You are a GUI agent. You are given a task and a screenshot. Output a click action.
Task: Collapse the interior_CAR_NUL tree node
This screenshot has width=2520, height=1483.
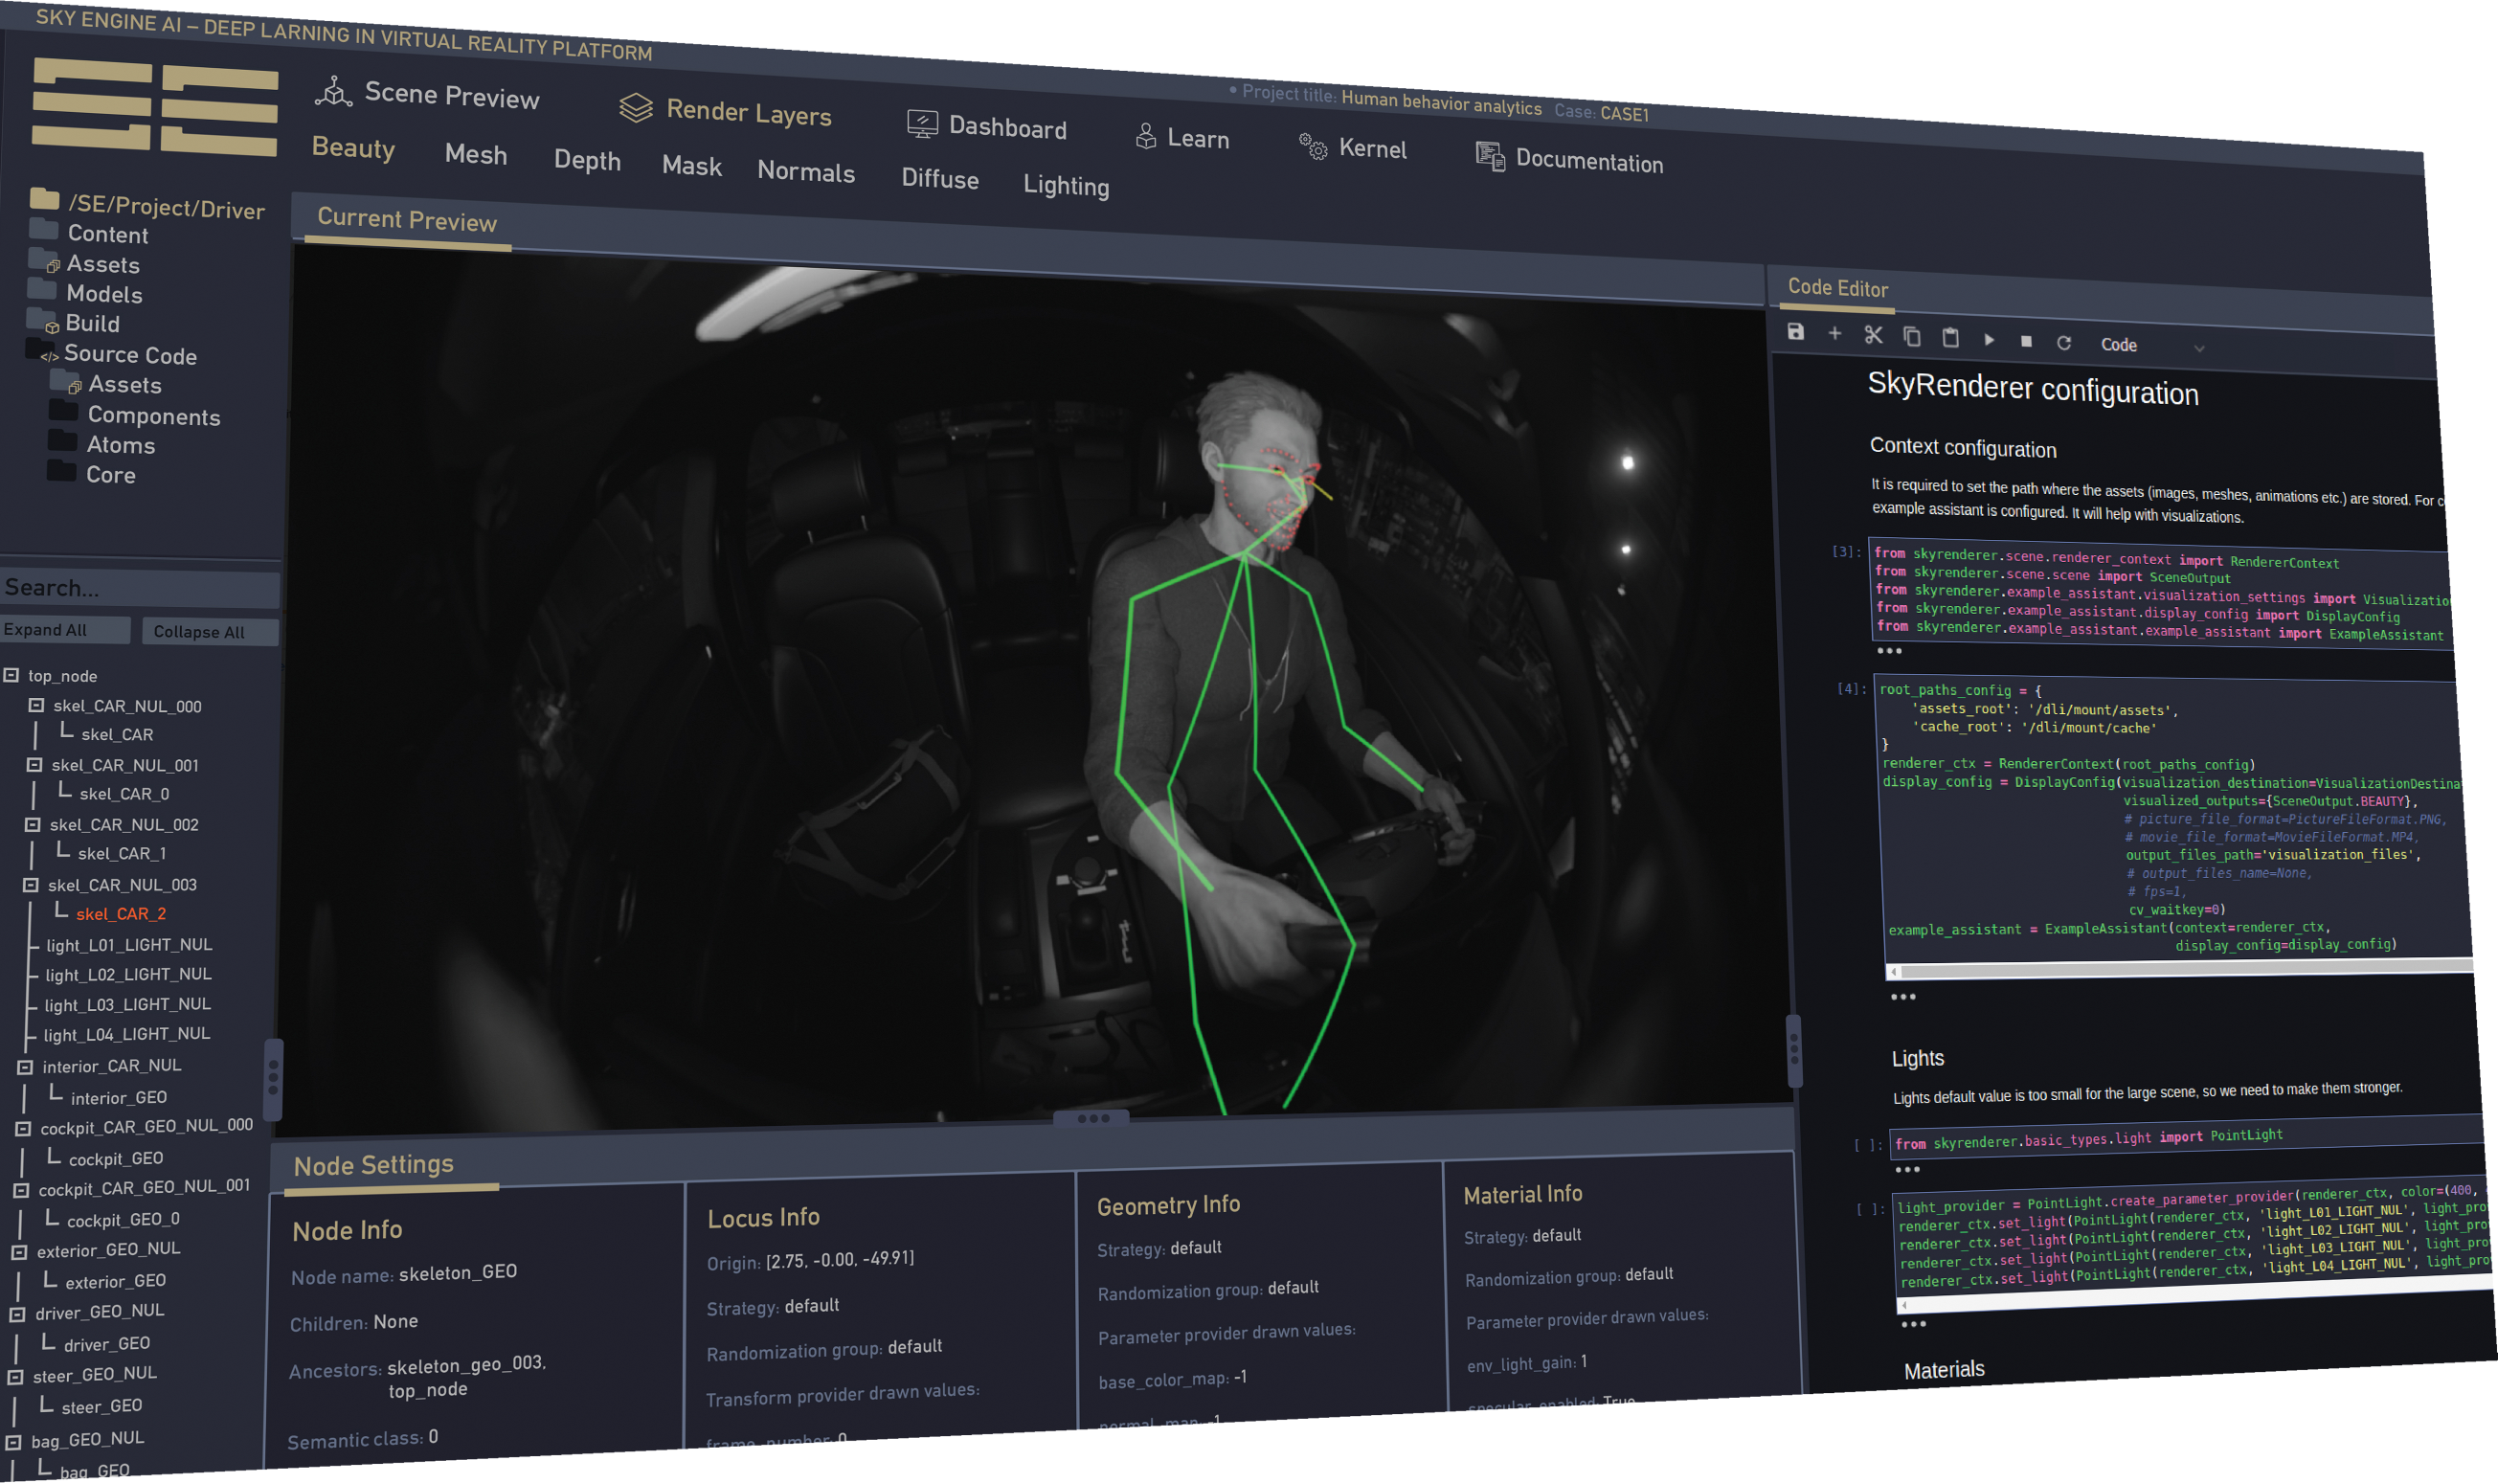point(25,1067)
